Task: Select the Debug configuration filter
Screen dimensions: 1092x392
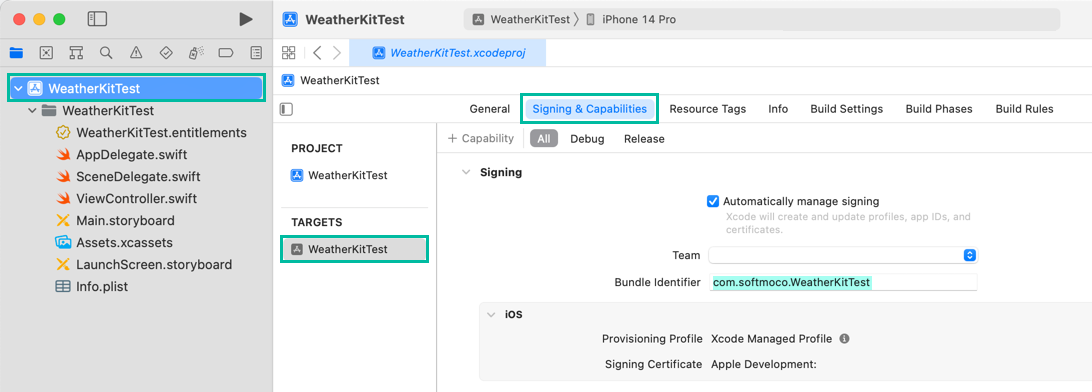Action: tap(587, 139)
